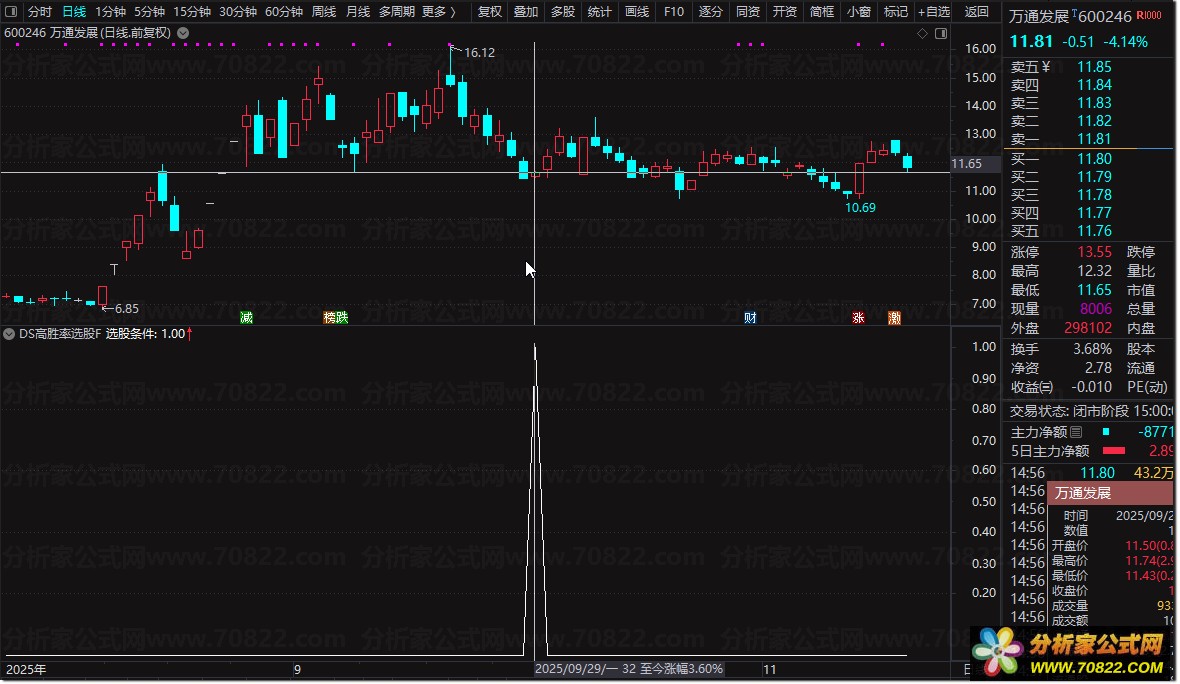
Task: Click 换手 turnover 3.68%
Action: (1093, 349)
